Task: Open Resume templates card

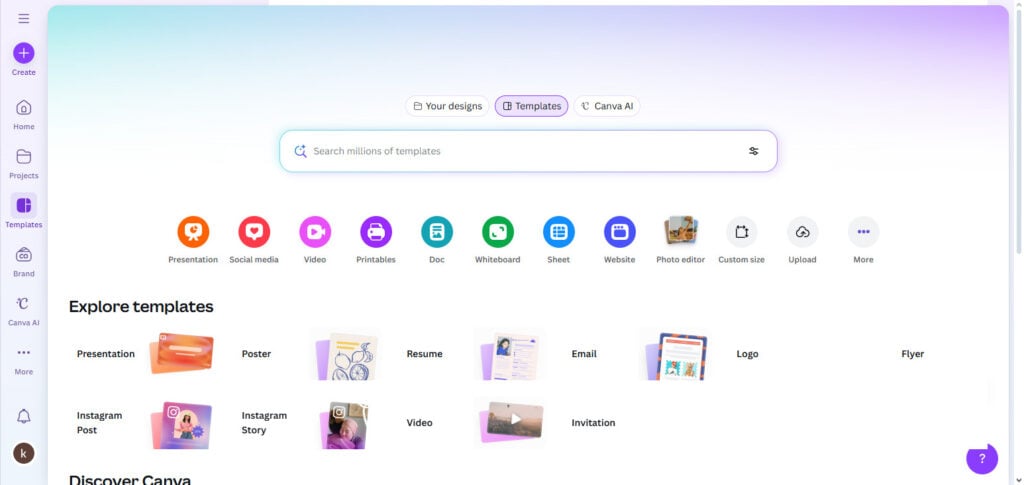Action: coord(475,354)
